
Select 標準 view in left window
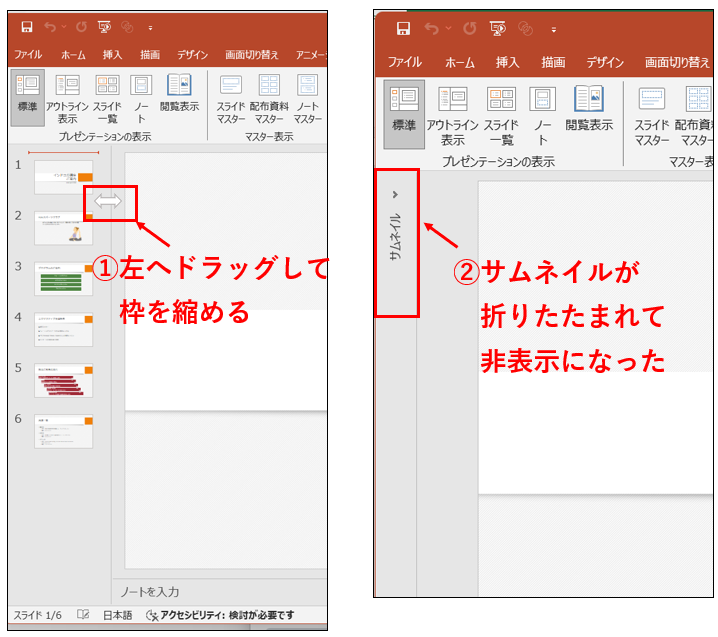pos(27,97)
